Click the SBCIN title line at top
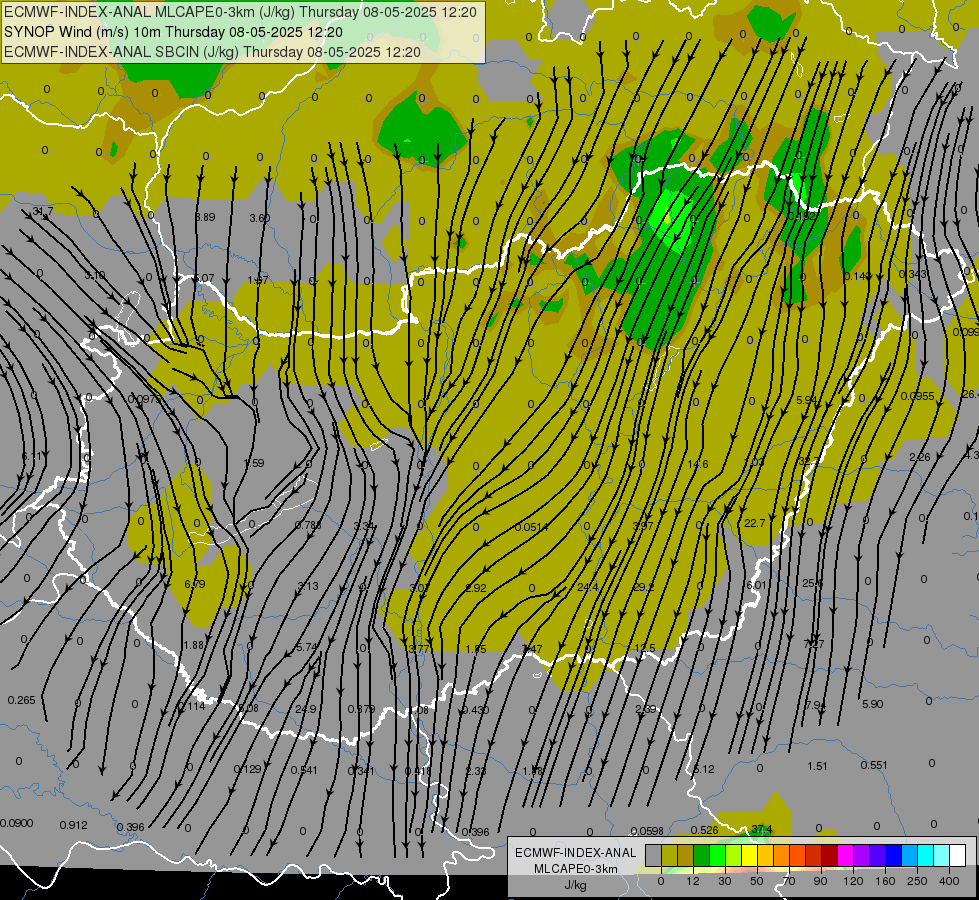 point(212,52)
